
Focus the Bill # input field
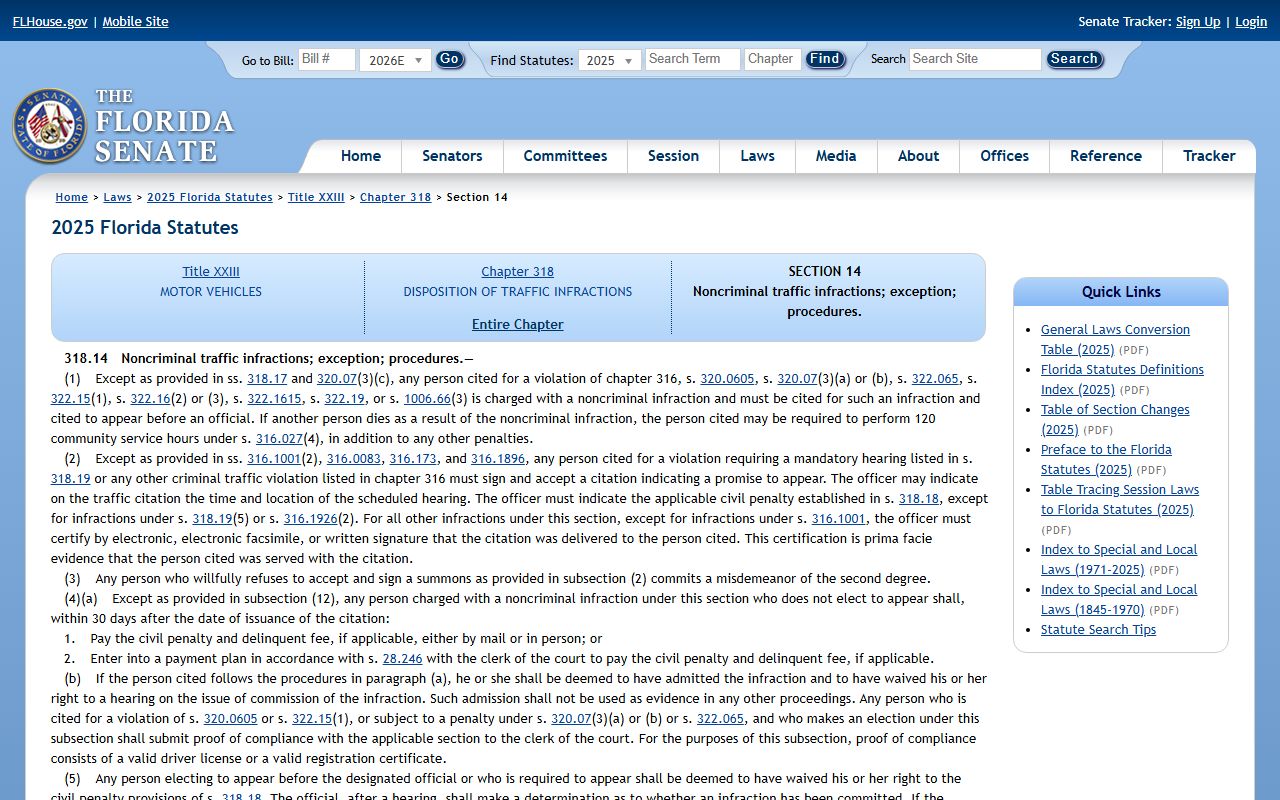(x=327, y=59)
